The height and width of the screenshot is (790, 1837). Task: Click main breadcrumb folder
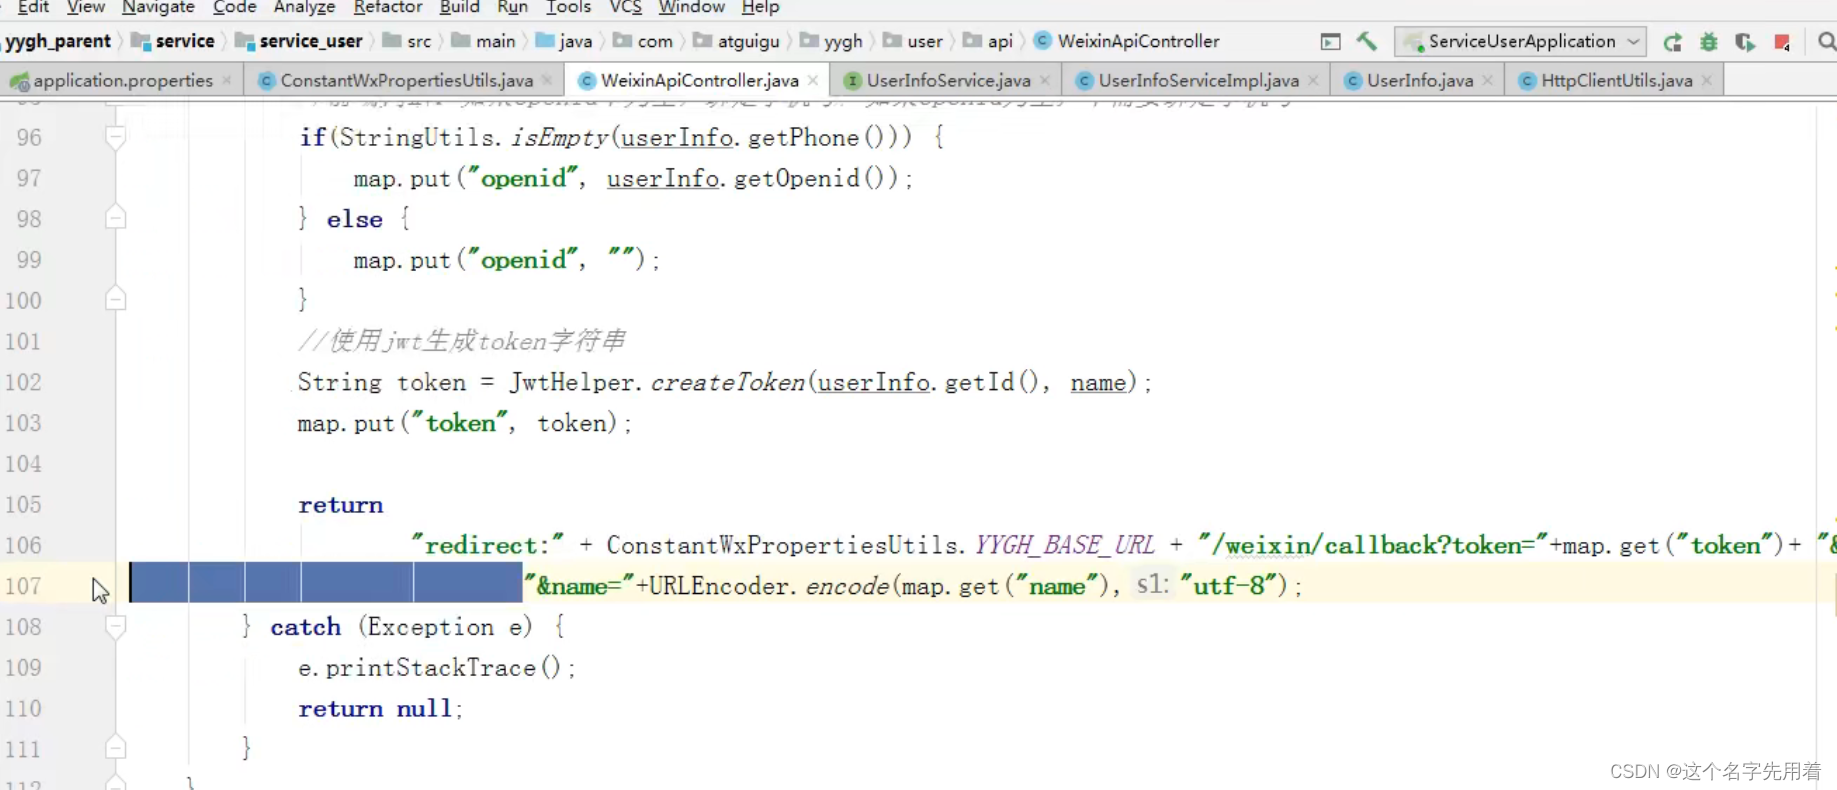pyautogui.click(x=484, y=41)
